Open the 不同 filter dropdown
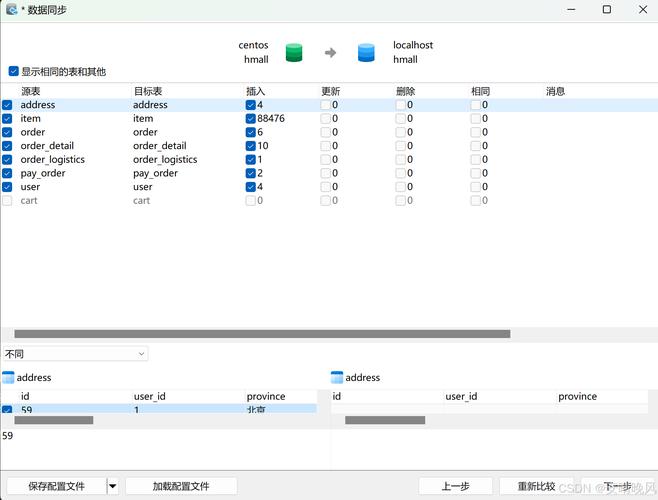This screenshot has height=500, width=658. (x=76, y=354)
